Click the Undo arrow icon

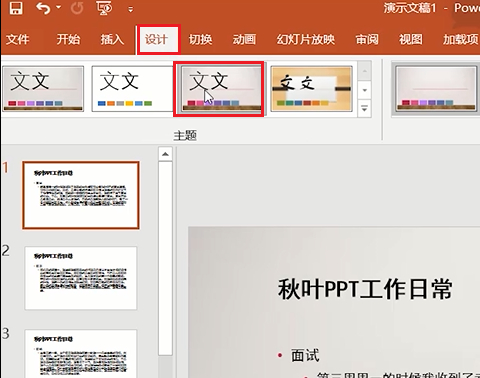[44, 8]
